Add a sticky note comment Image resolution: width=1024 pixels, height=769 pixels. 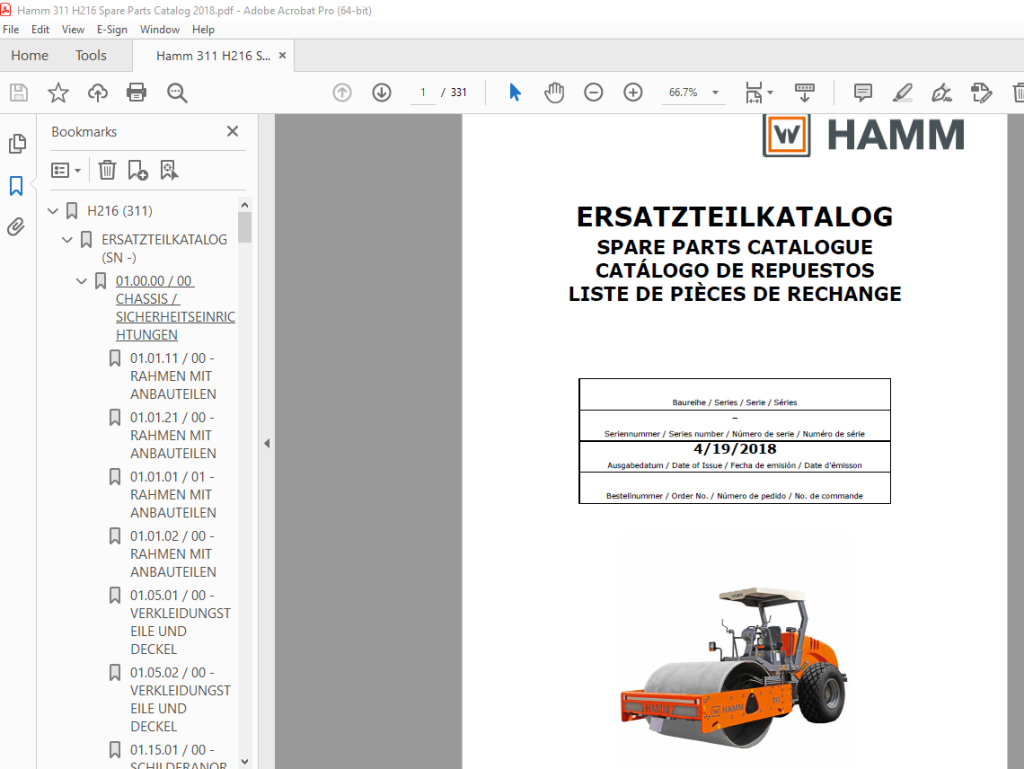[863, 93]
